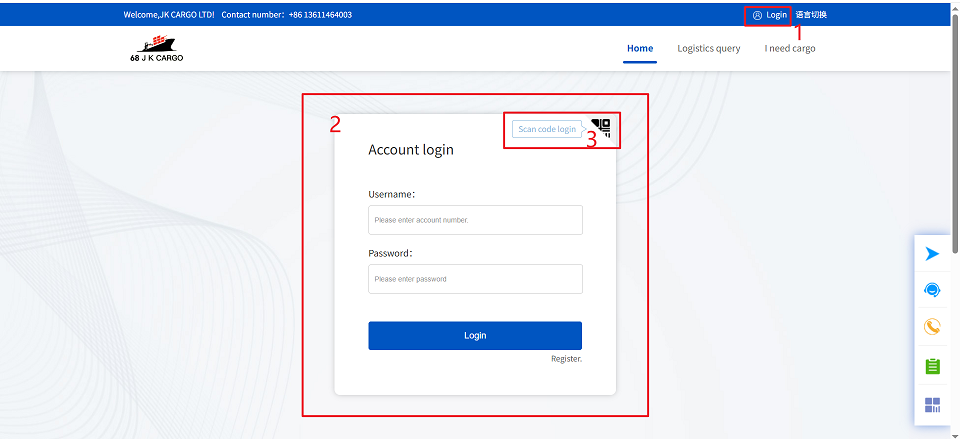Open the Logistics query tab
This screenshot has width=960, height=439.
[x=709, y=48]
